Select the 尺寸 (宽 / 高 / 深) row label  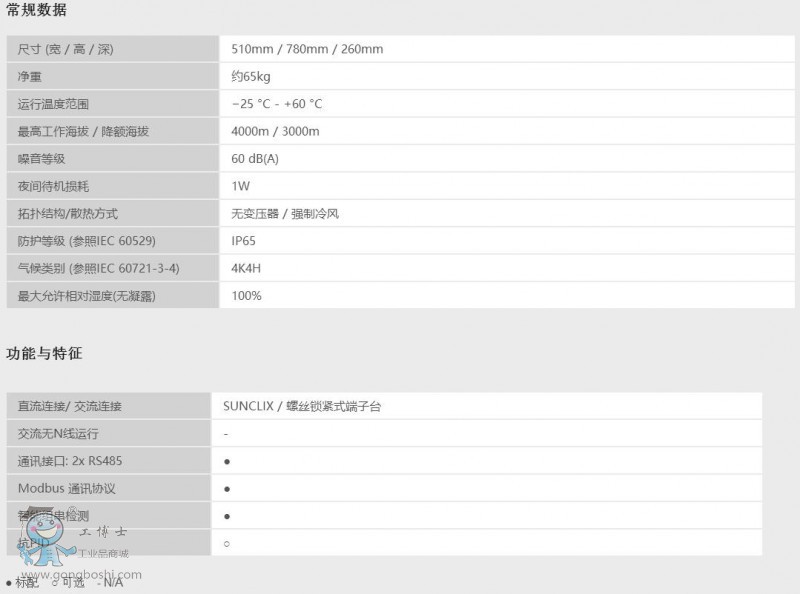pos(59,49)
